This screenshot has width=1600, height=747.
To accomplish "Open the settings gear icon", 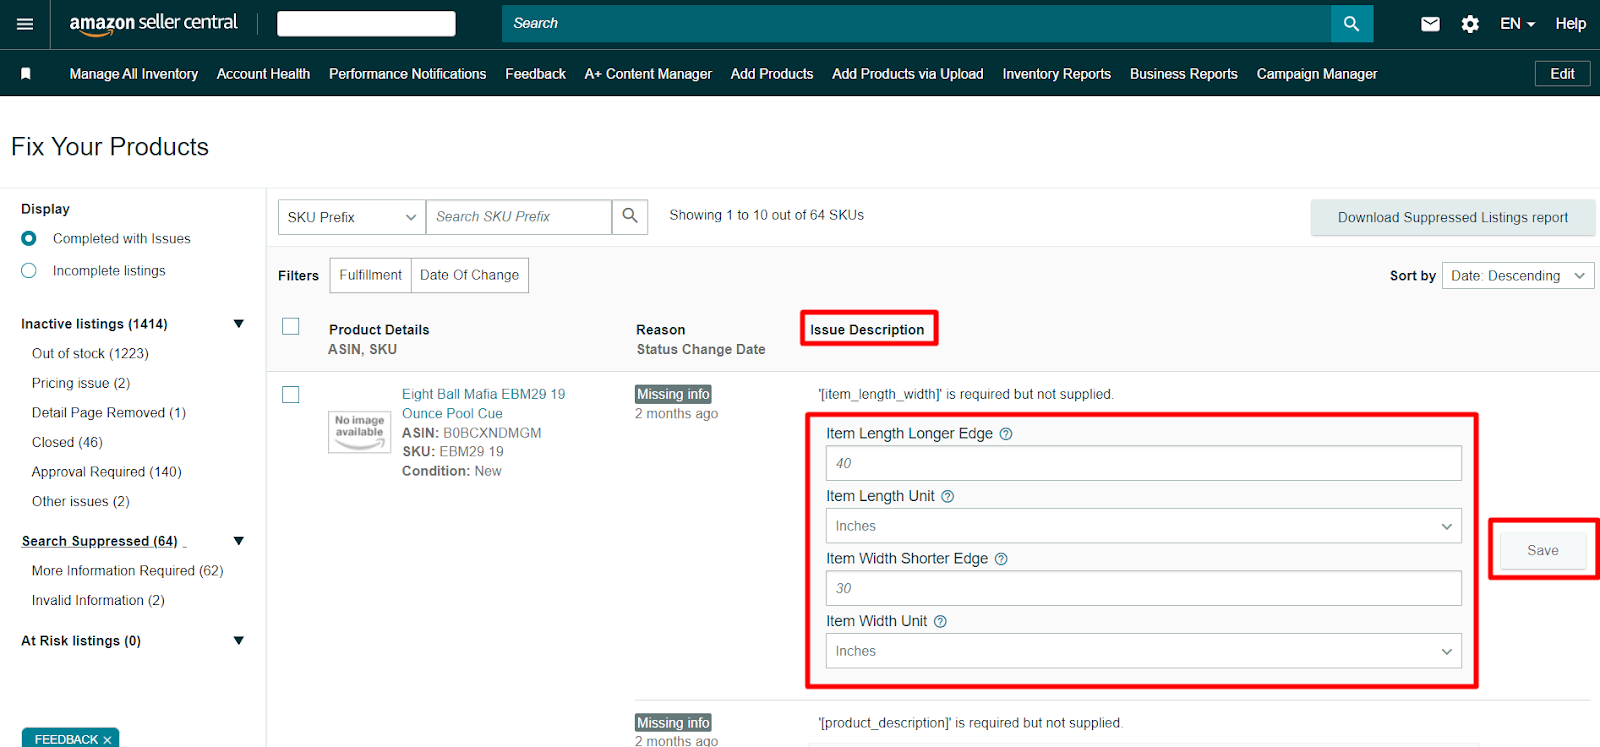I will tap(1470, 24).
